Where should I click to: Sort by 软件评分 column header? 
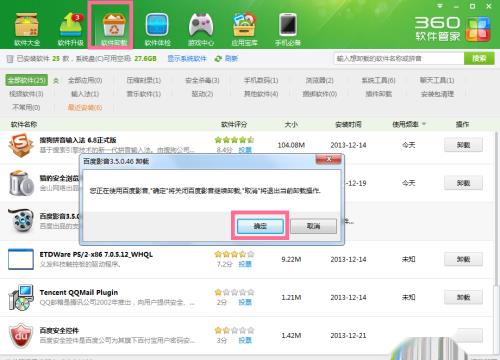[x=234, y=124]
